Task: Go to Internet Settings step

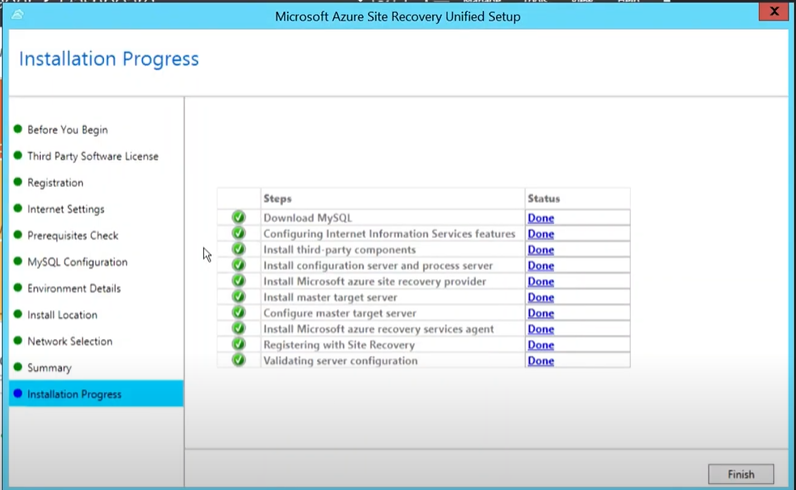Action: pos(66,209)
